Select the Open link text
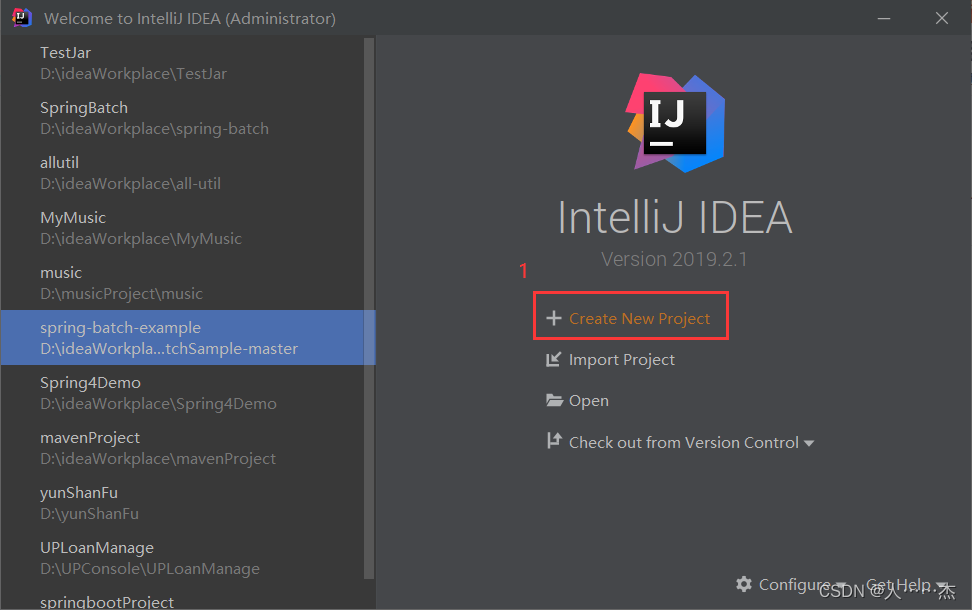972x610 pixels. pyautogui.click(x=589, y=401)
